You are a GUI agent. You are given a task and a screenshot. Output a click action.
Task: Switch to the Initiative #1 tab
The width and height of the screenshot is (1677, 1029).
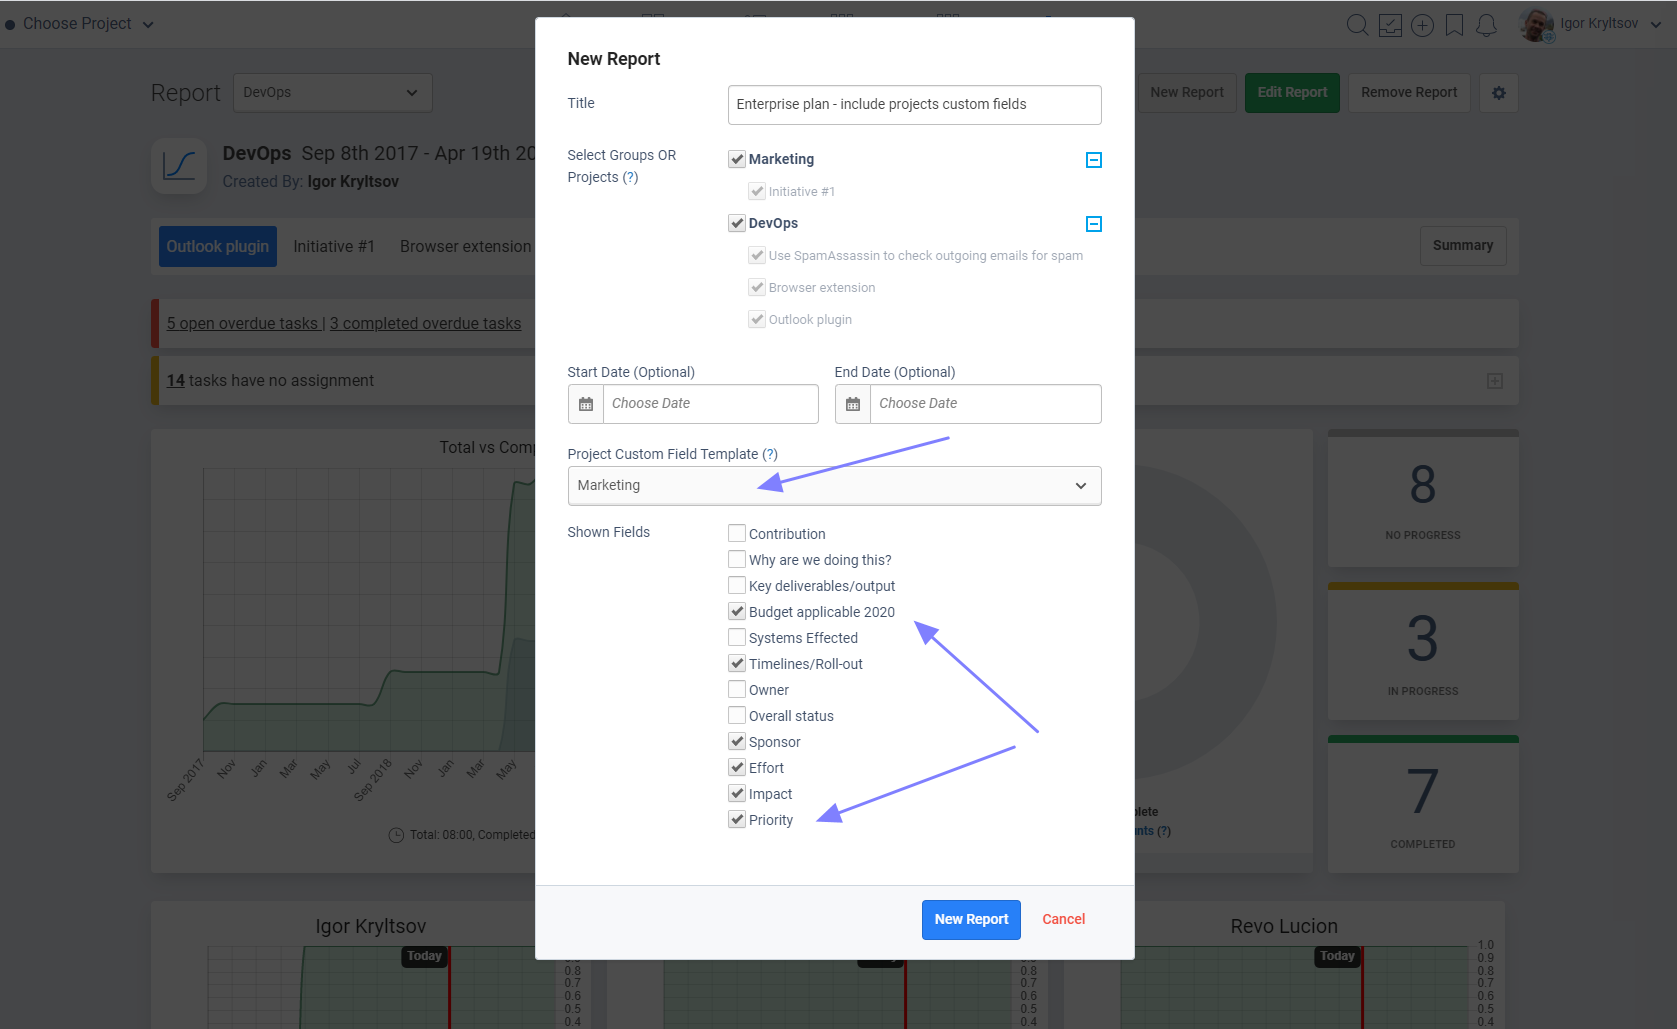pos(334,247)
